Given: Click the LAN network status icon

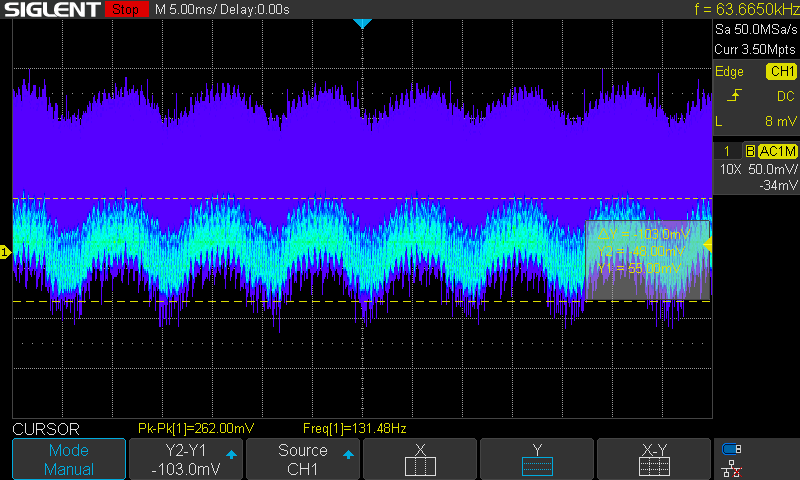Looking at the screenshot, I should (x=732, y=468).
